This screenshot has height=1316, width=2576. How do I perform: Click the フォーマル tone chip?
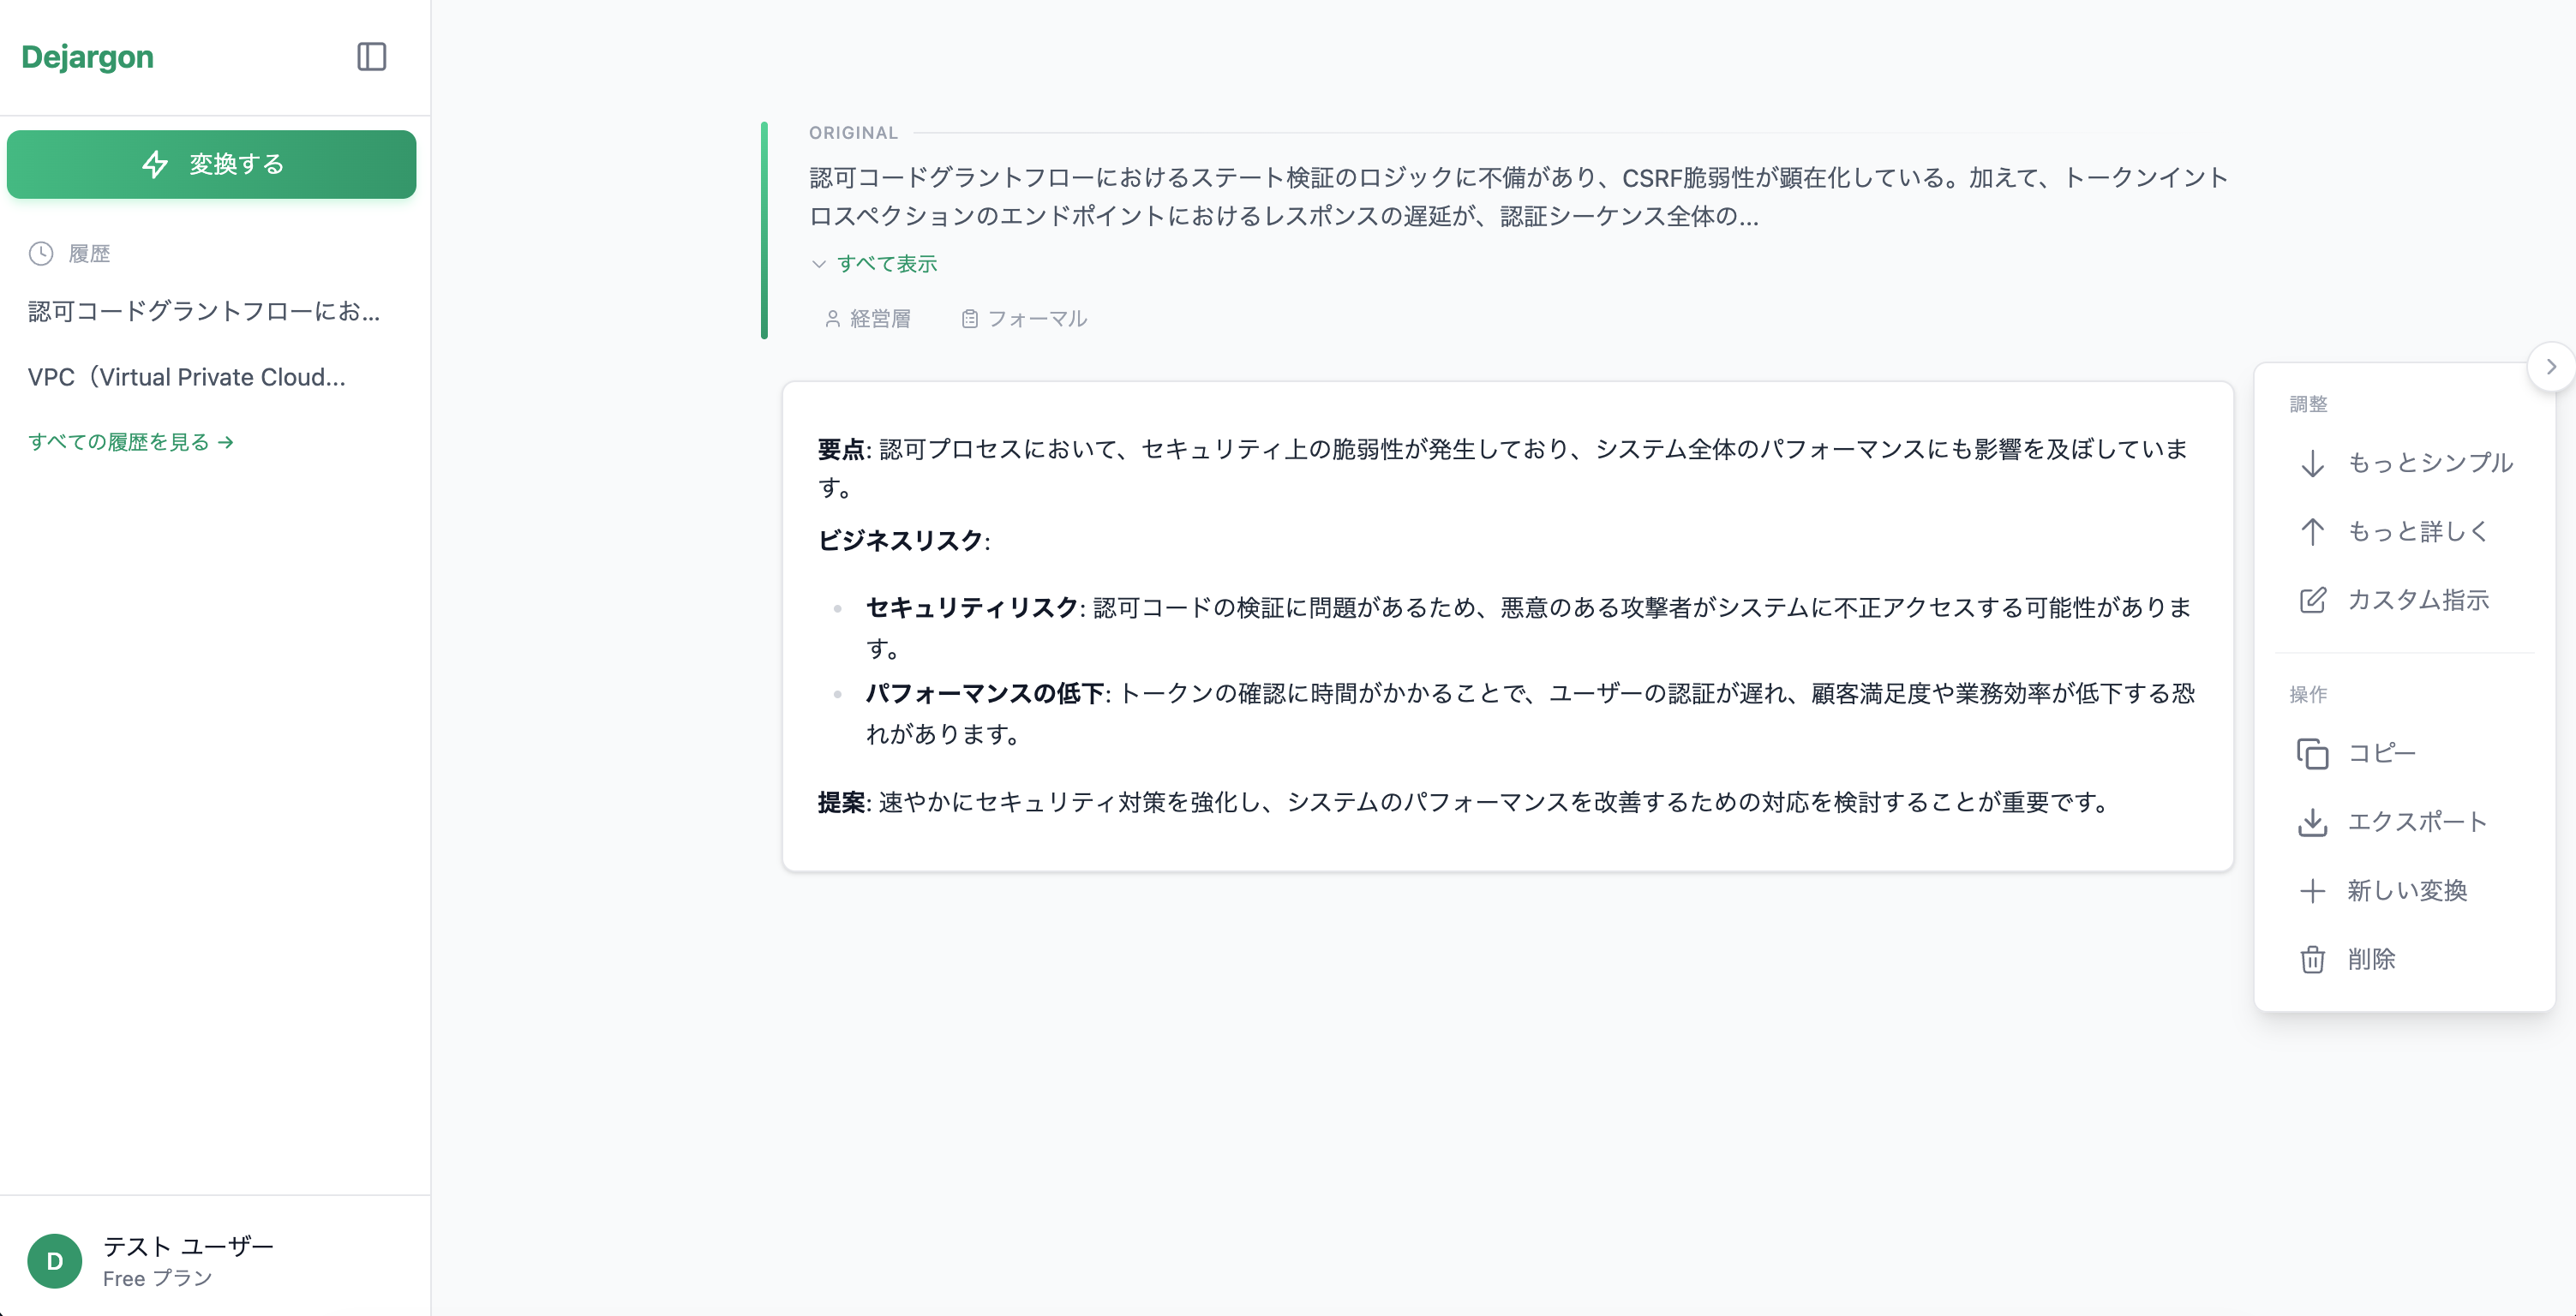tap(1023, 318)
